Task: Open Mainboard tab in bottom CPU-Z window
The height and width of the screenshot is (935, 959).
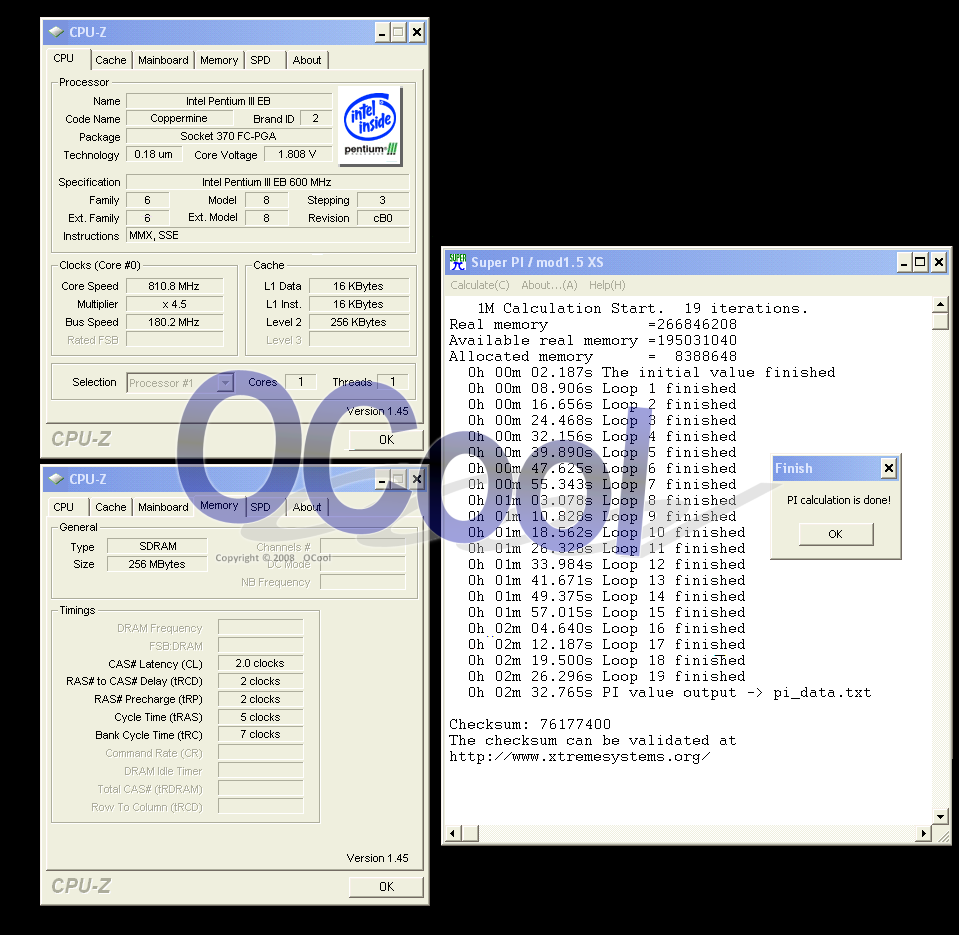Action: point(163,507)
